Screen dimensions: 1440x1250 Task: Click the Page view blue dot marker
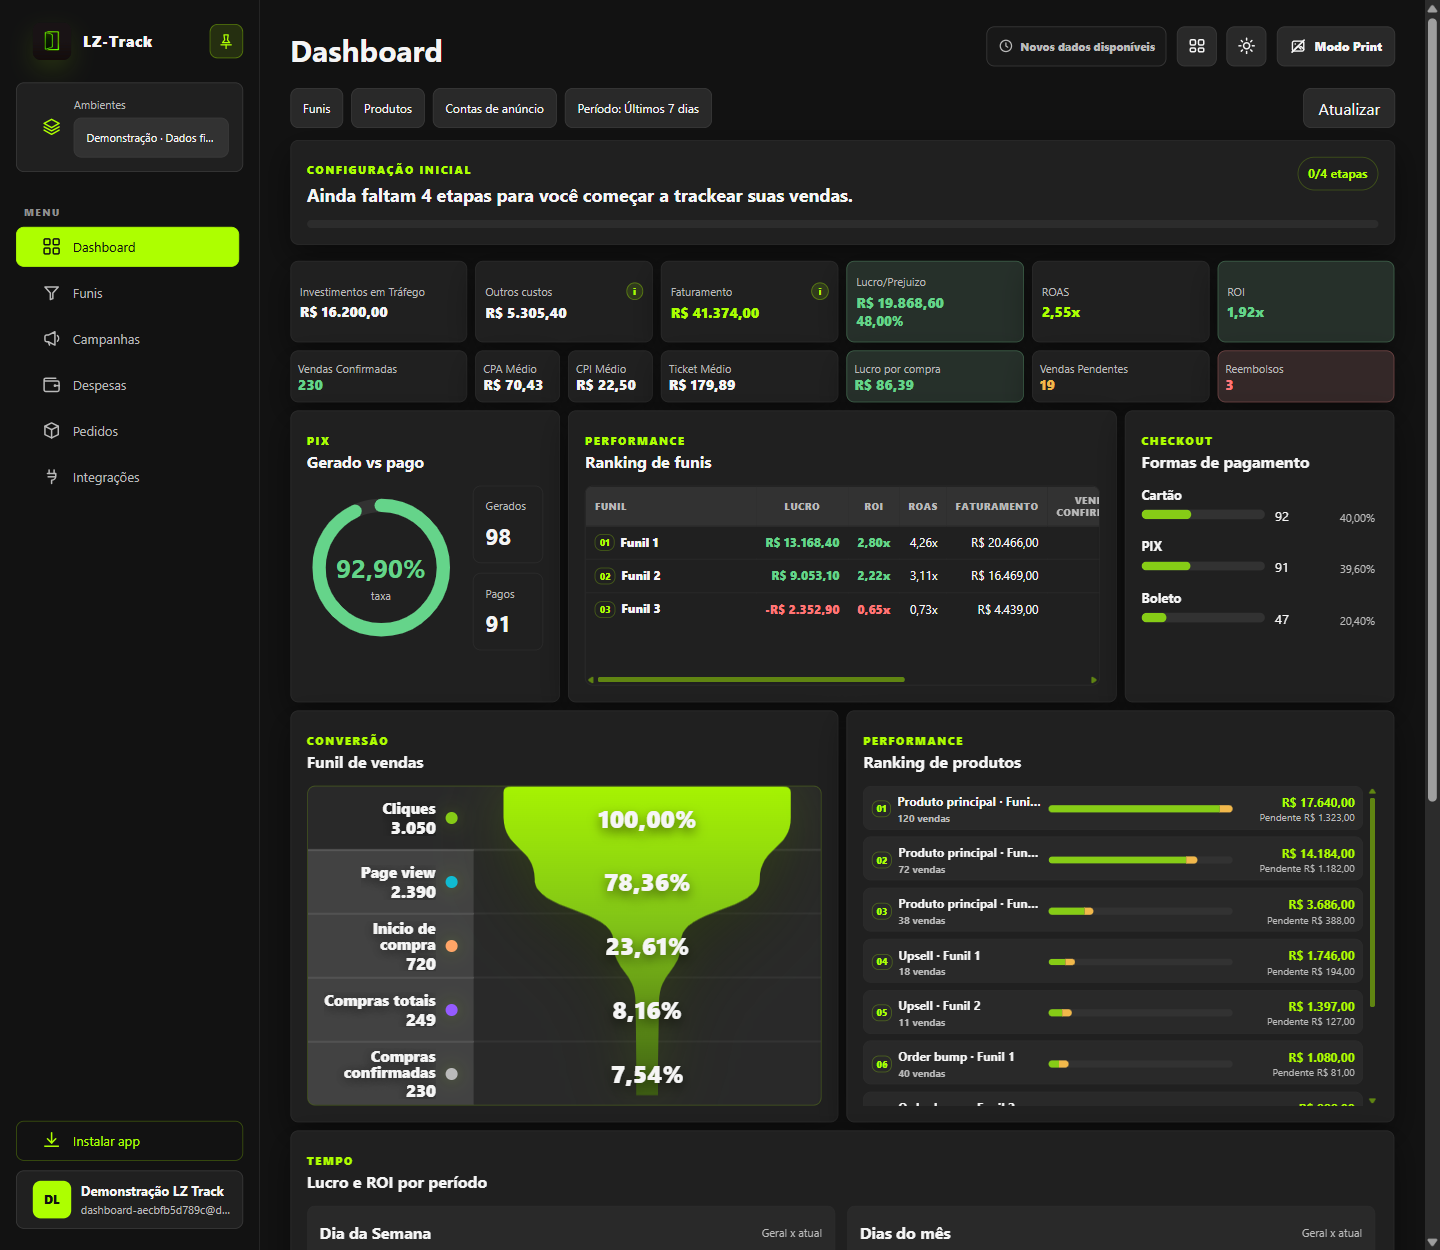point(452,882)
